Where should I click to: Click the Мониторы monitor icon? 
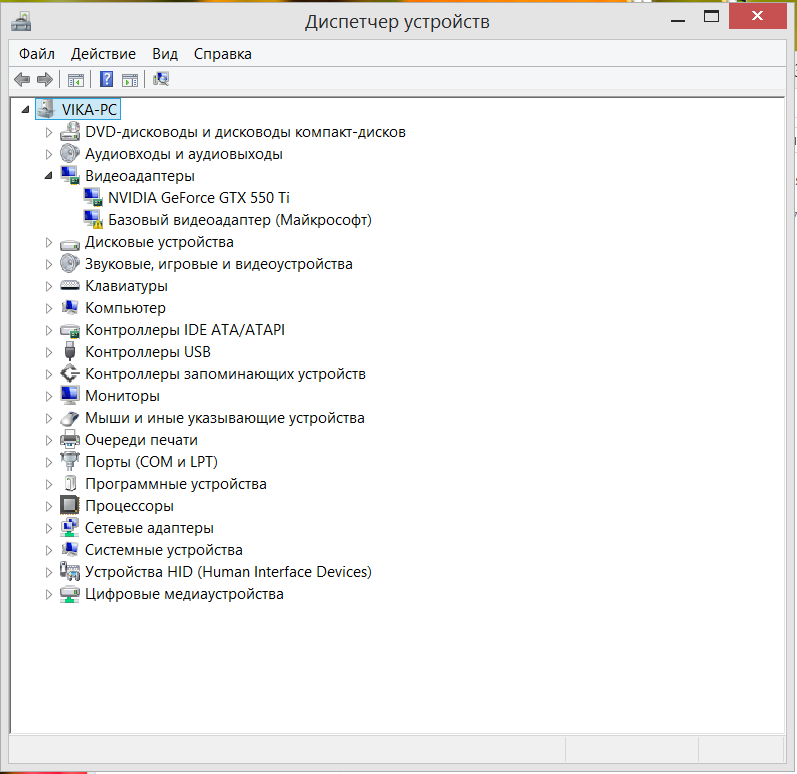point(70,395)
